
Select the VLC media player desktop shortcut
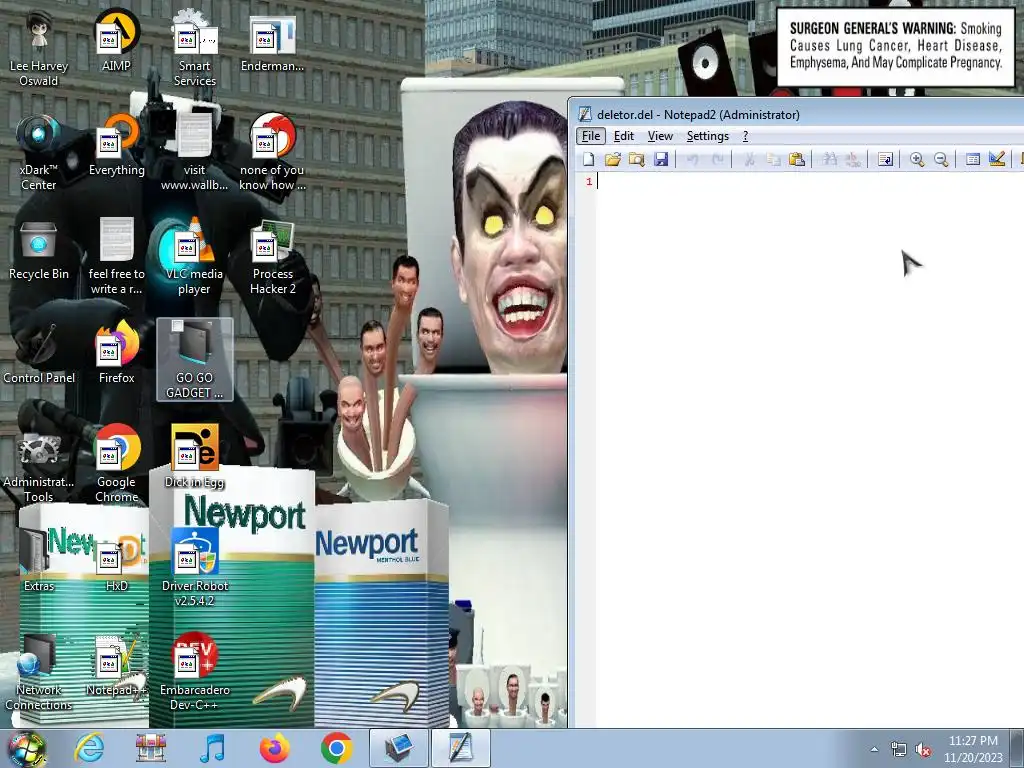click(195, 256)
